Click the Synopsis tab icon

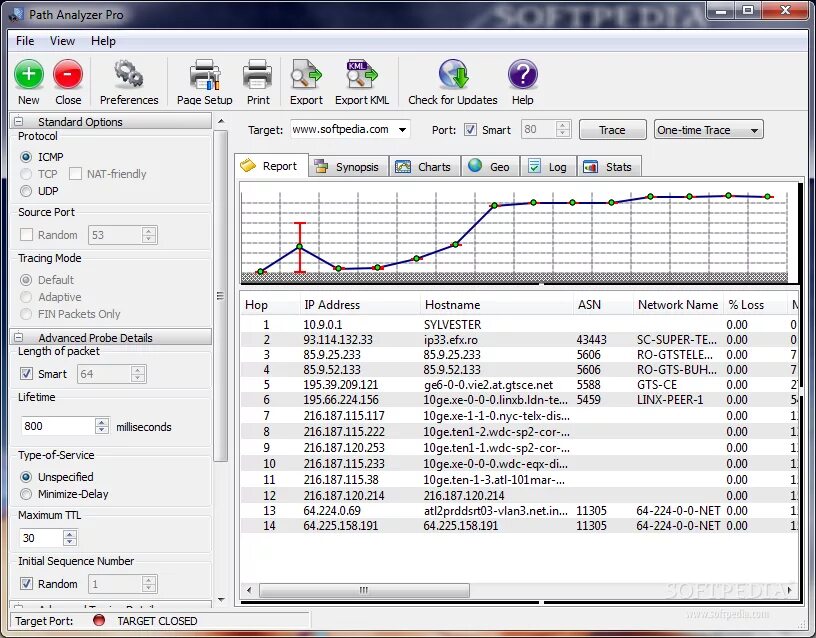coord(321,167)
